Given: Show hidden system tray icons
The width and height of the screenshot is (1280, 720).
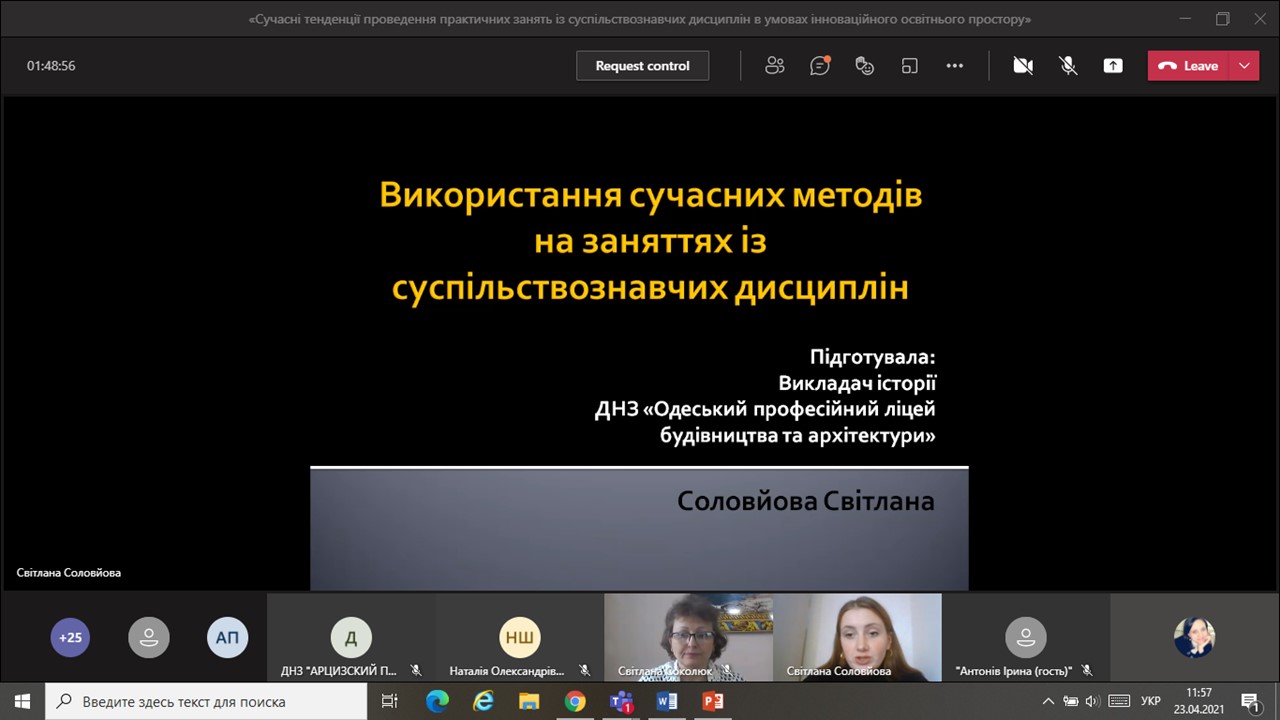Looking at the screenshot, I should click(1050, 701).
